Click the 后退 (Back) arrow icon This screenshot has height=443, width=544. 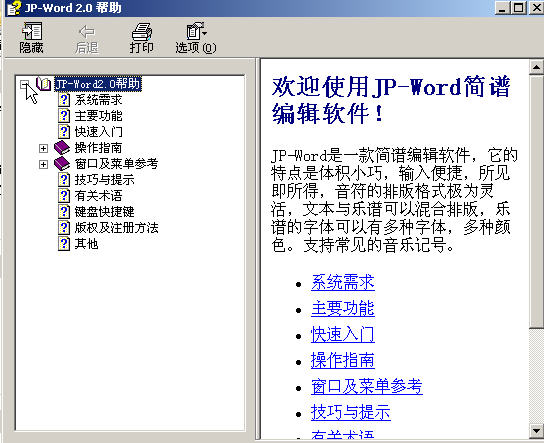pyautogui.click(x=87, y=32)
